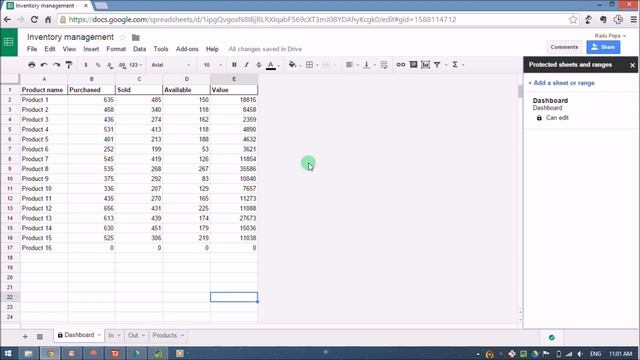The width and height of the screenshot is (640, 360).
Task: Undo the last action
Action: click(44, 64)
